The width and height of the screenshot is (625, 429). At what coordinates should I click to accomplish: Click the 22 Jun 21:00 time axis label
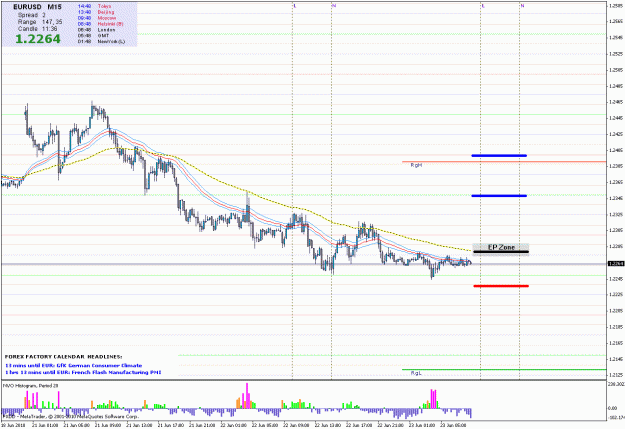tap(391, 425)
